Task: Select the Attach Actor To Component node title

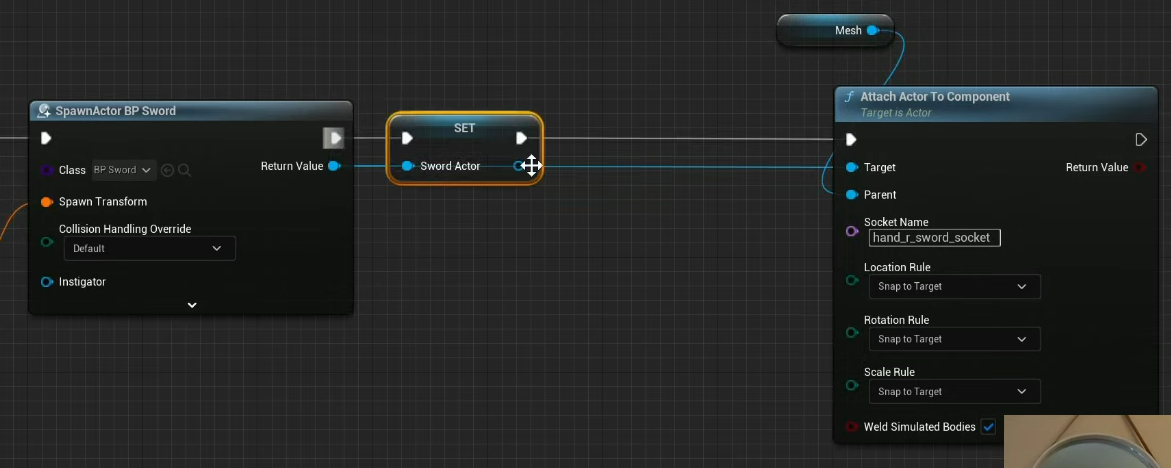Action: coord(935,97)
